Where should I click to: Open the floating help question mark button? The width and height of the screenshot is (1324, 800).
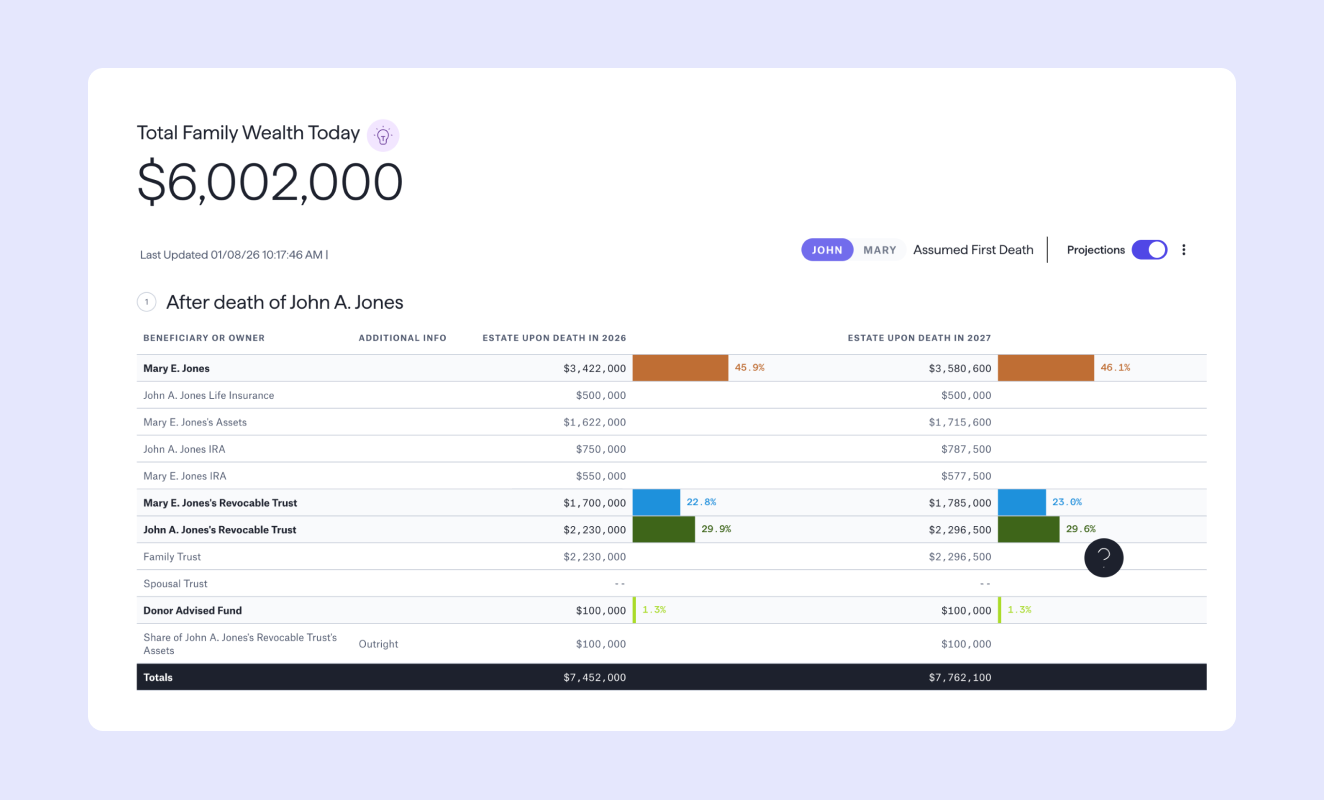pos(1104,557)
